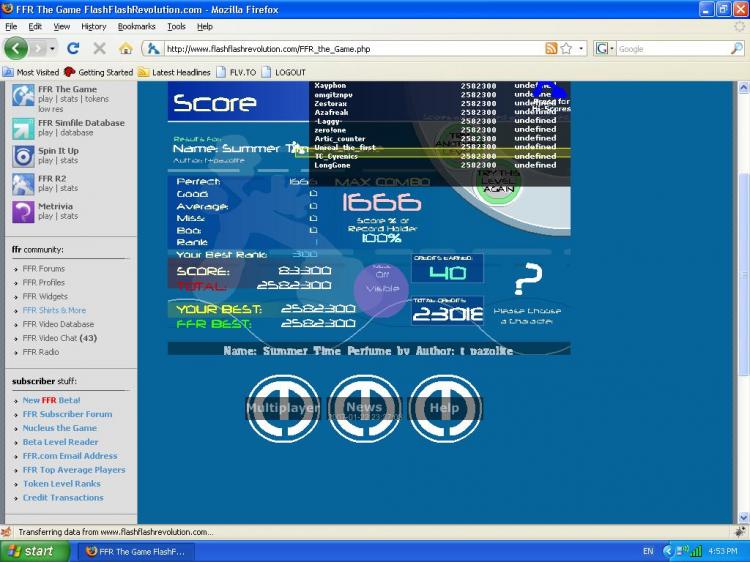Click the Spin It Up sidebar icon
This screenshot has width=750, height=562.
click(23, 156)
